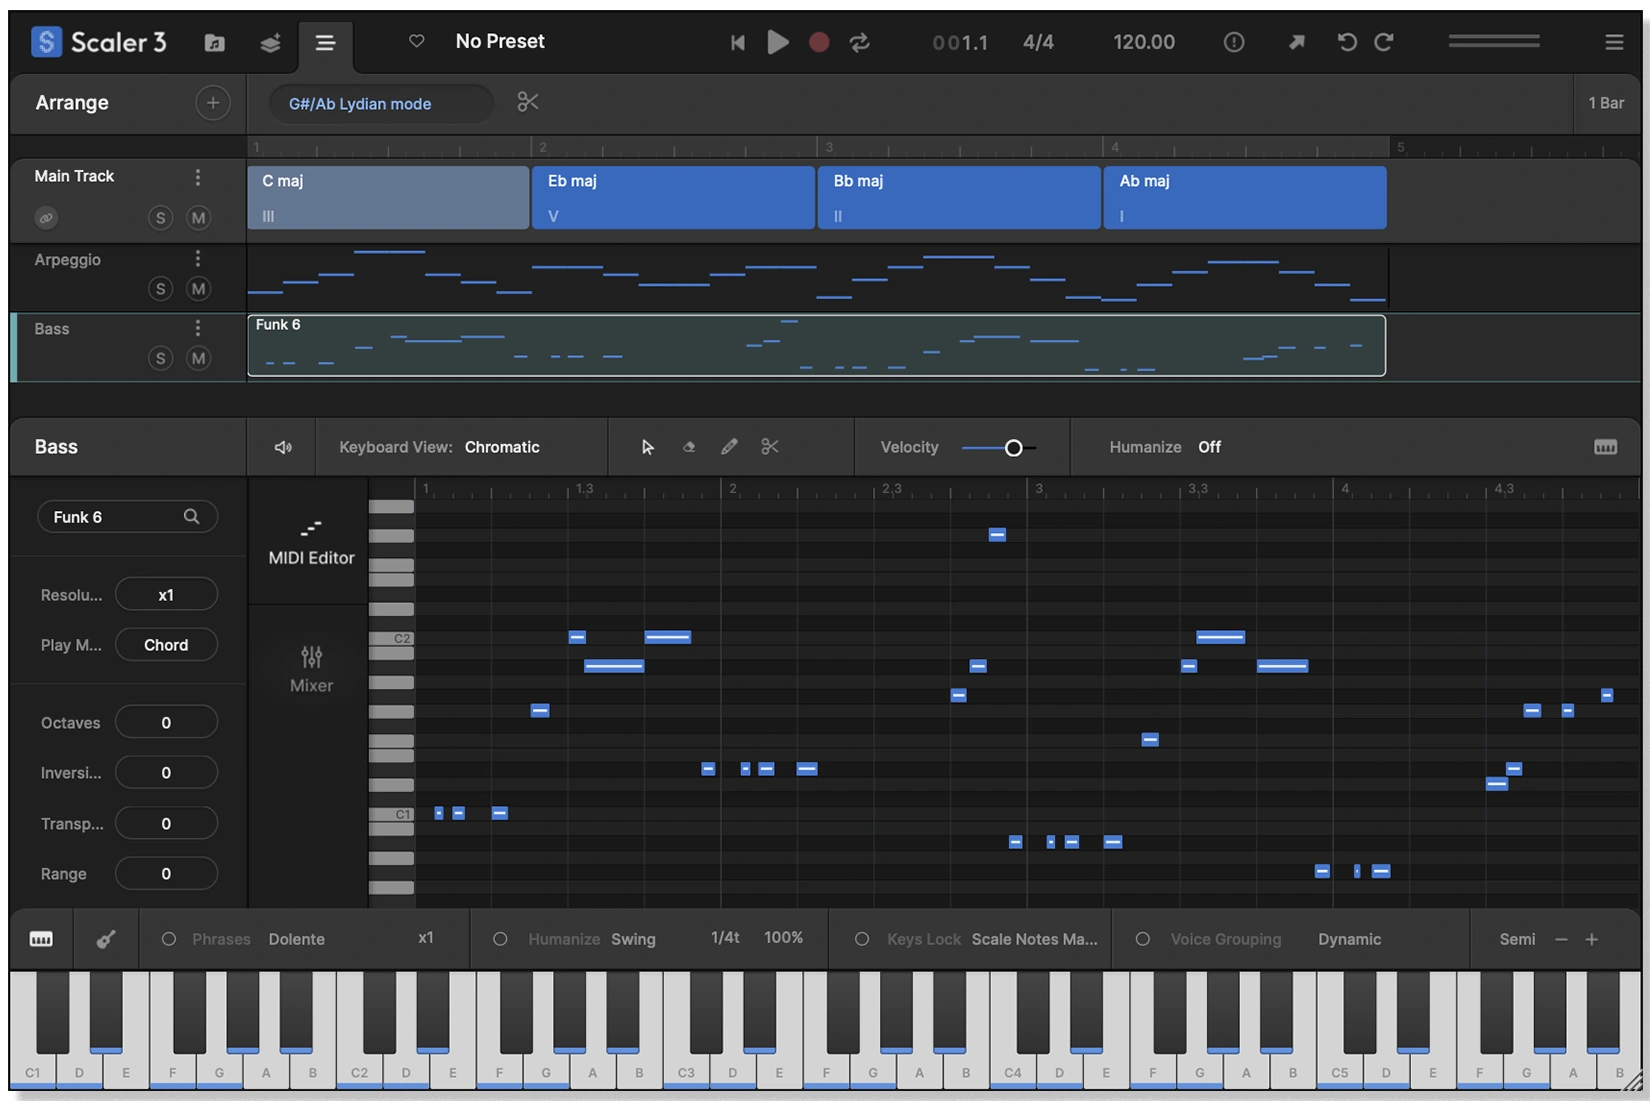Select the Bb maj chord block
This screenshot has width=1650, height=1101.
click(x=959, y=197)
